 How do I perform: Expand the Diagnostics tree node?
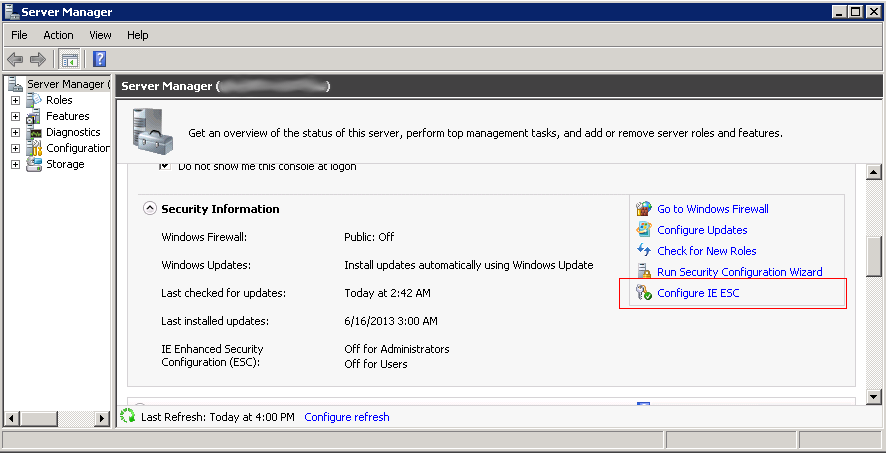15,133
